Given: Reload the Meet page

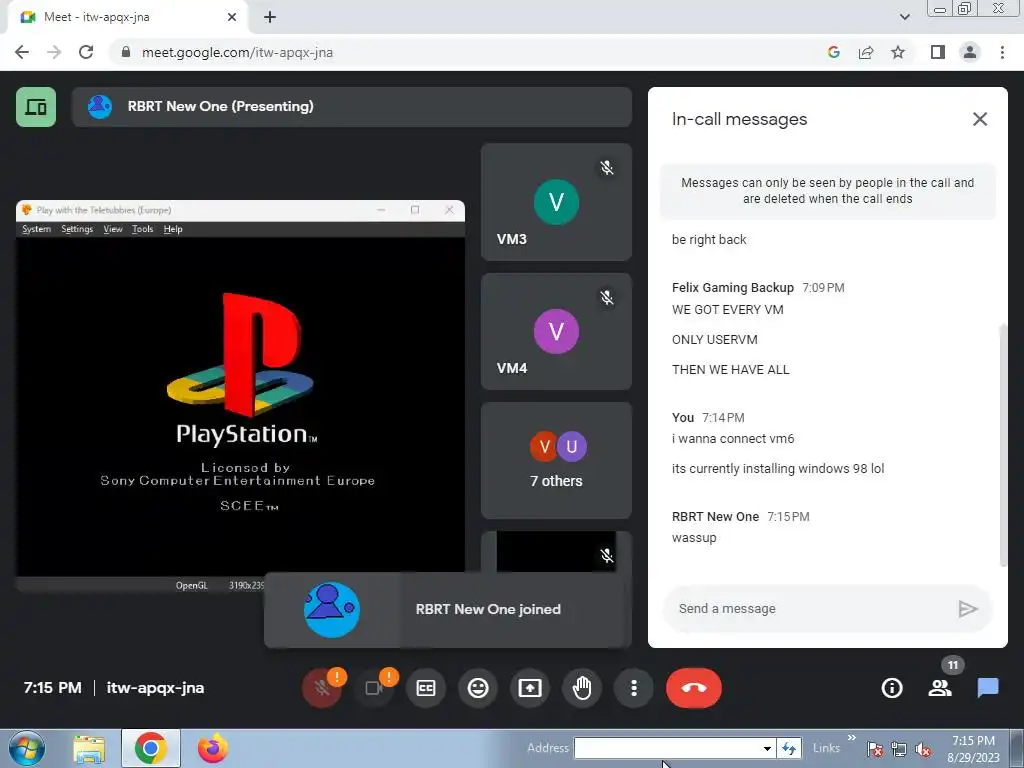Looking at the screenshot, I should click(x=86, y=52).
